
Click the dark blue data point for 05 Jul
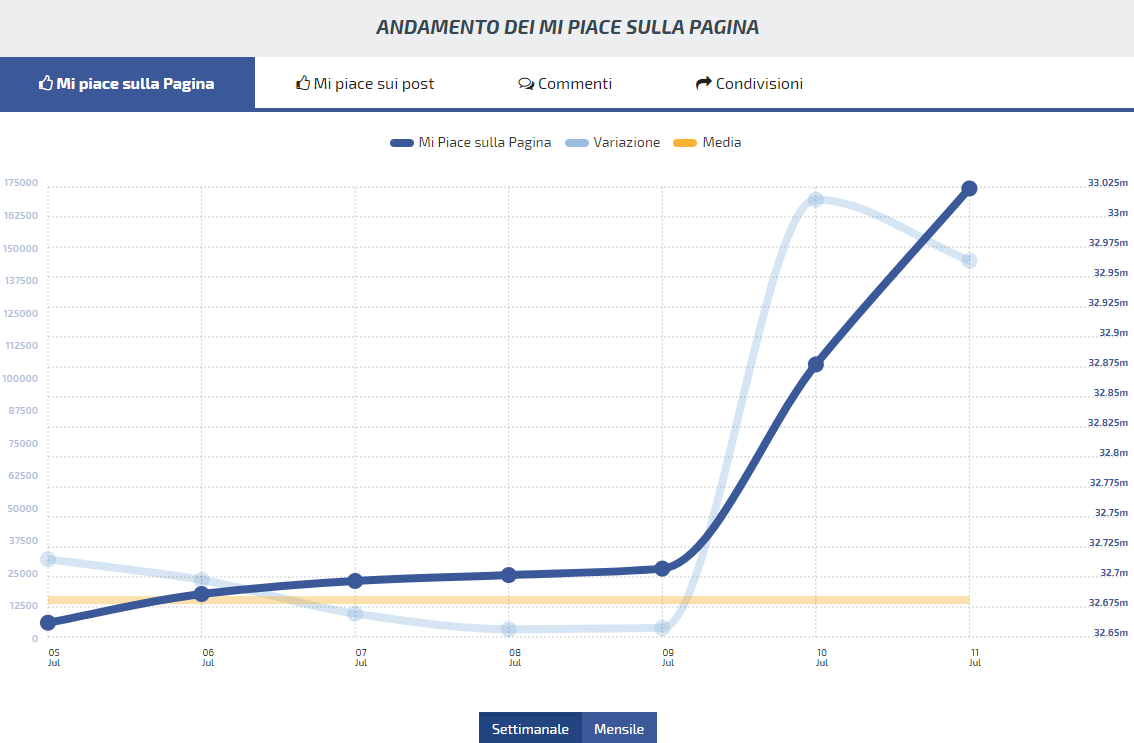(x=48, y=622)
